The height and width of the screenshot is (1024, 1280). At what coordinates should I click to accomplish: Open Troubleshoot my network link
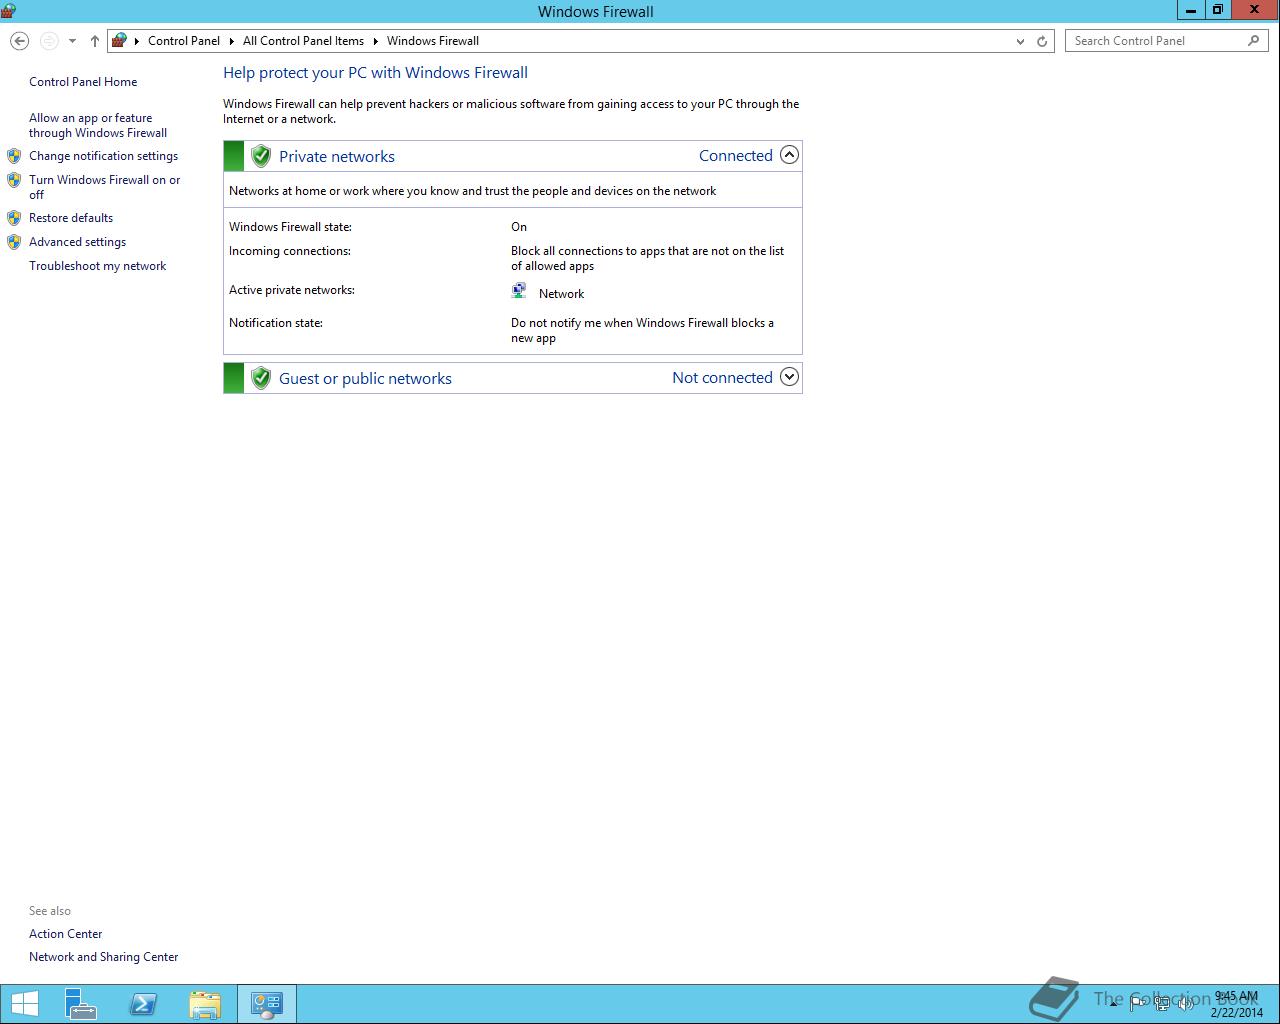tap(97, 266)
